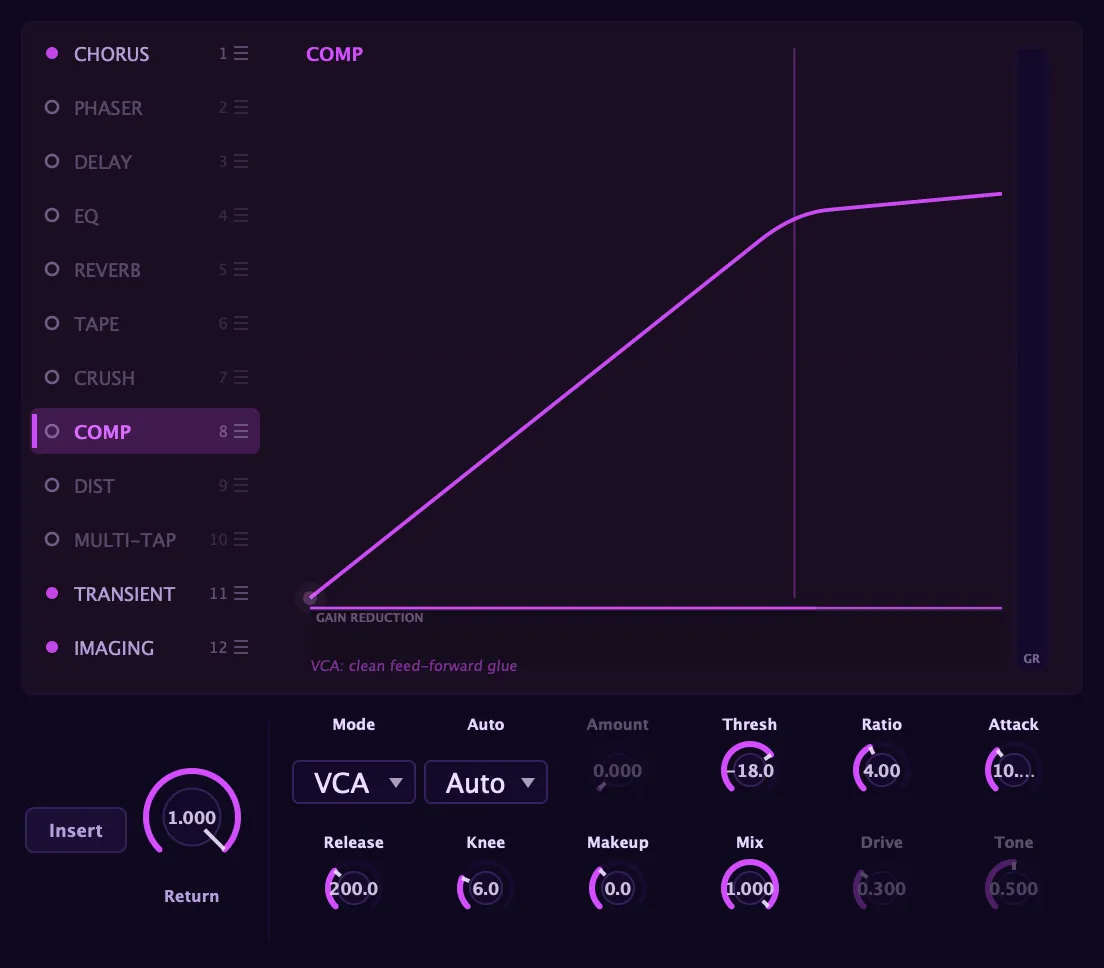1104x968 pixels.
Task: Select the IMAGING effect slot
Action: pyautogui.click(x=146, y=647)
